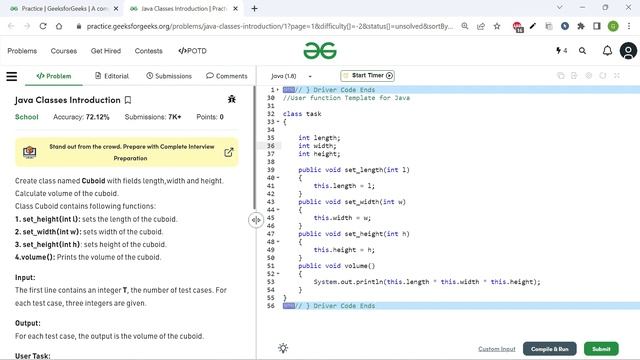
Task: Open the interview preparation external link icon
Action: click(229, 152)
